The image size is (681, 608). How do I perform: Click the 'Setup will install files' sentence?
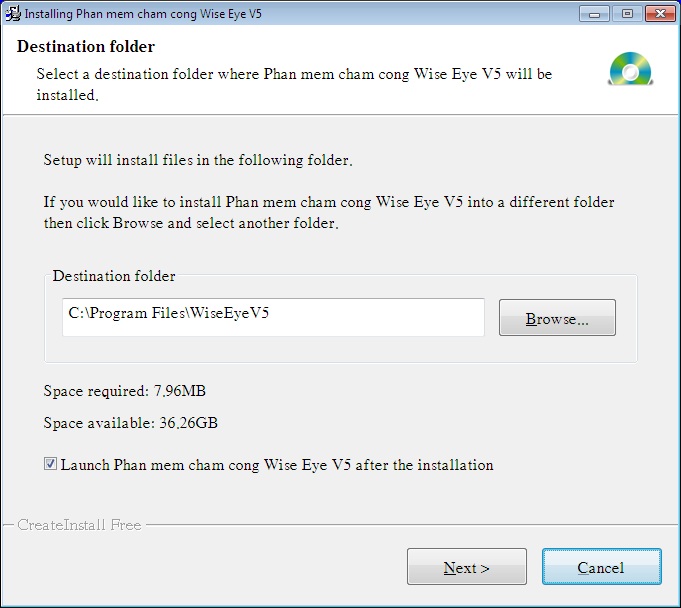[x=197, y=160]
